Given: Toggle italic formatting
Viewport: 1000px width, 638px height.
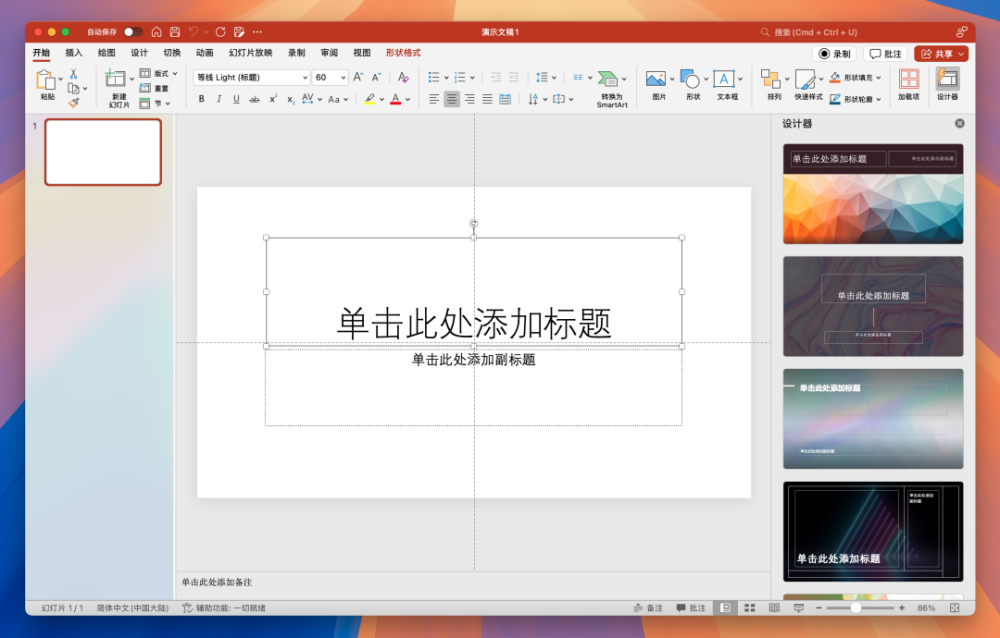Looking at the screenshot, I should 219,99.
